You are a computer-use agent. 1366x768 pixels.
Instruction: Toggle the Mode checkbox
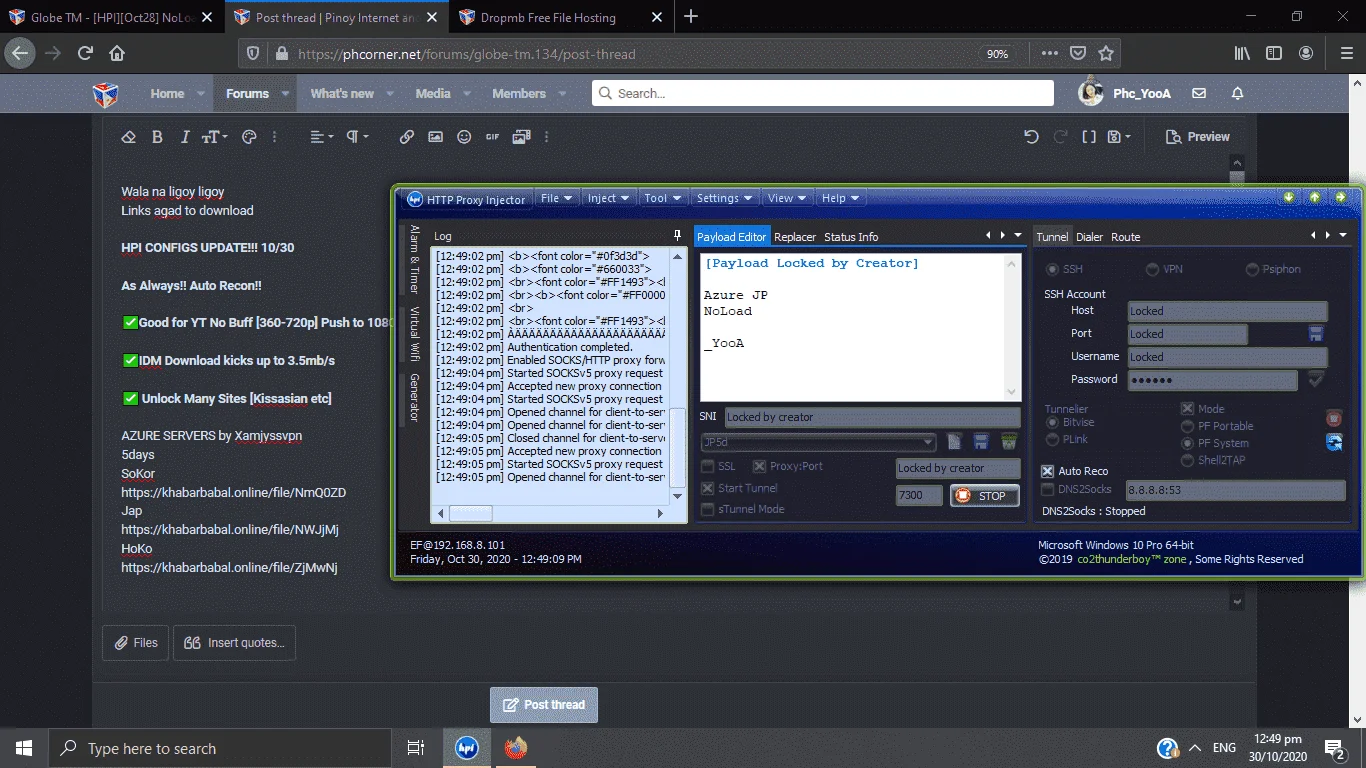coord(1188,408)
